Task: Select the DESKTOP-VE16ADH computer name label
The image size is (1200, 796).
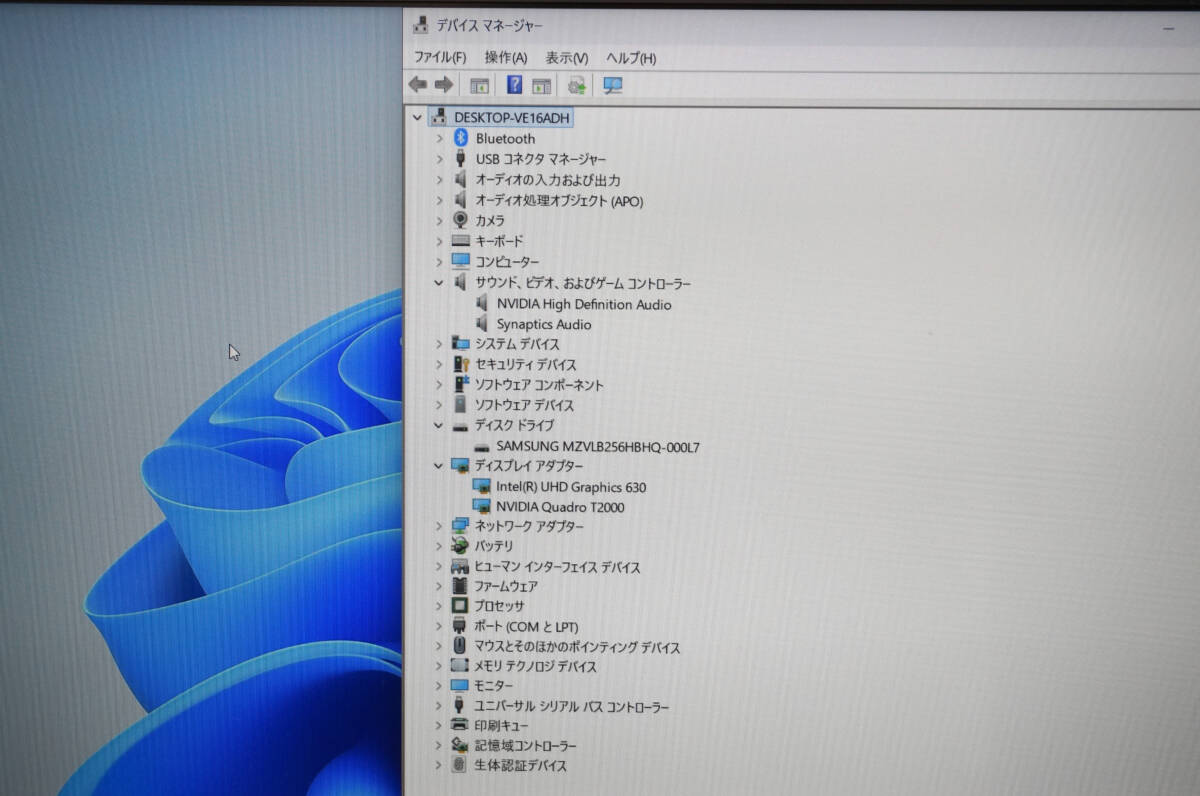Action: [512, 117]
